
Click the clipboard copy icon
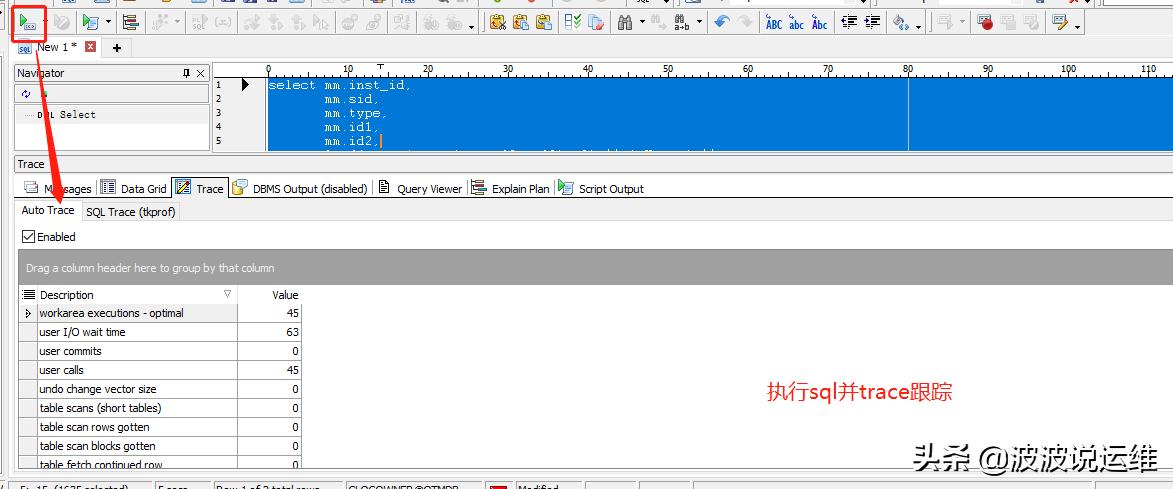(521, 22)
